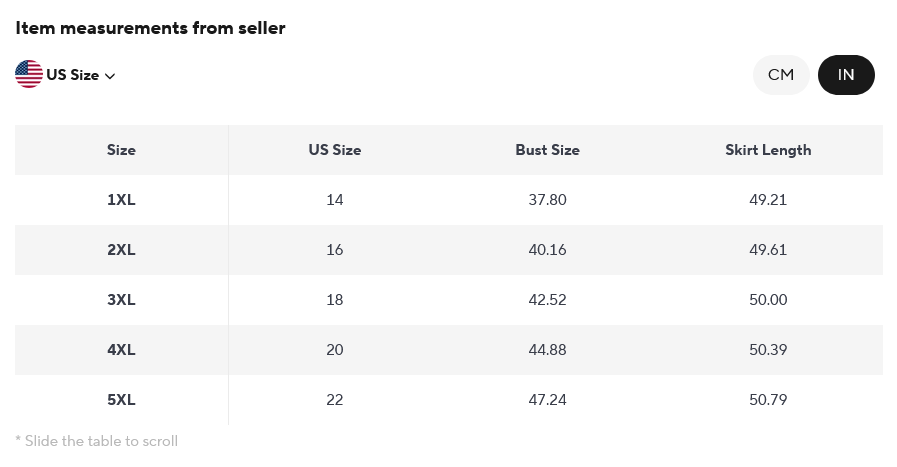Click the 37.80 bust size value
Image resolution: width=897 pixels, height=467 pixels.
pyautogui.click(x=547, y=200)
